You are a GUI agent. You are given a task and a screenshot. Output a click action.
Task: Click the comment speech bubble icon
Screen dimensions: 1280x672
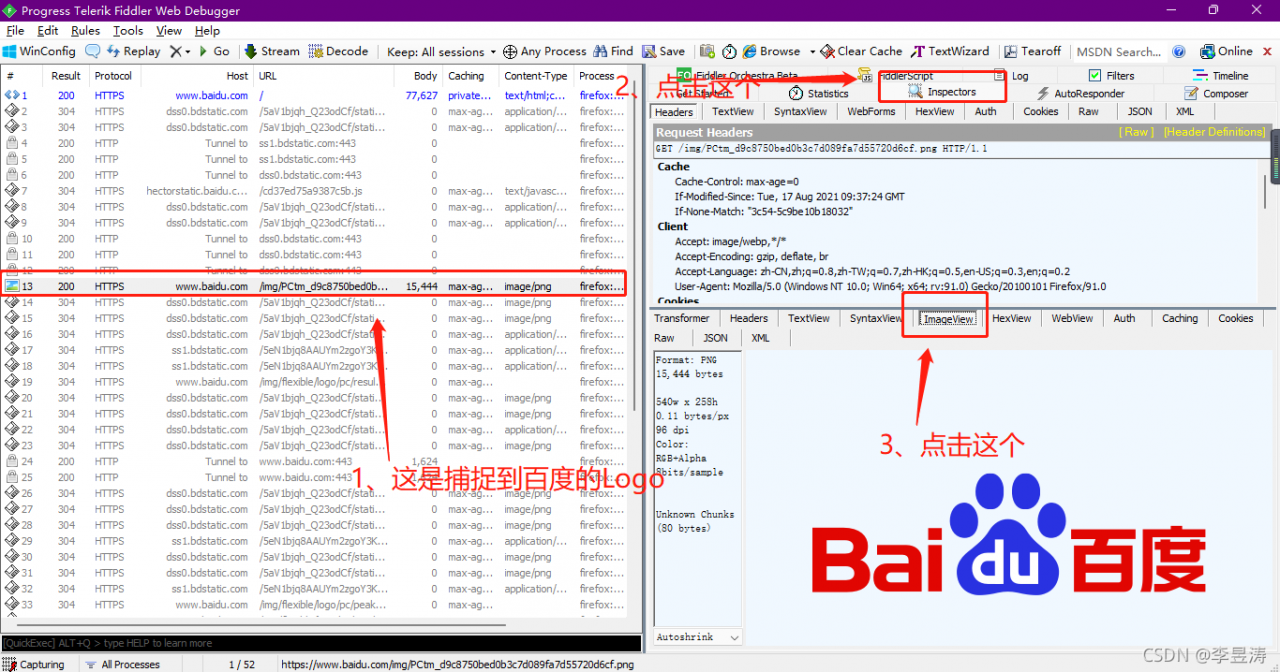tap(92, 51)
